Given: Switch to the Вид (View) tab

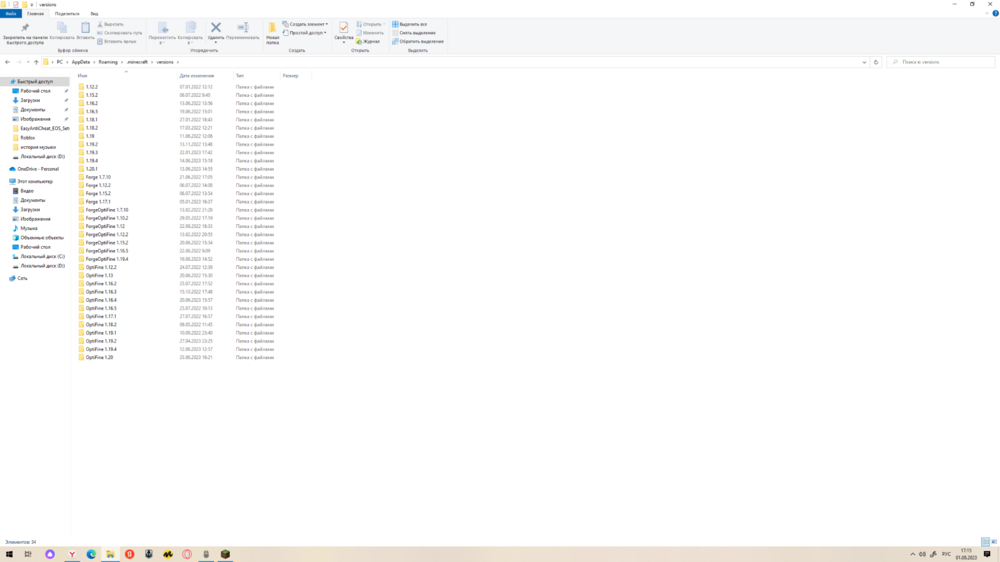Looking at the screenshot, I should pyautogui.click(x=94, y=13).
